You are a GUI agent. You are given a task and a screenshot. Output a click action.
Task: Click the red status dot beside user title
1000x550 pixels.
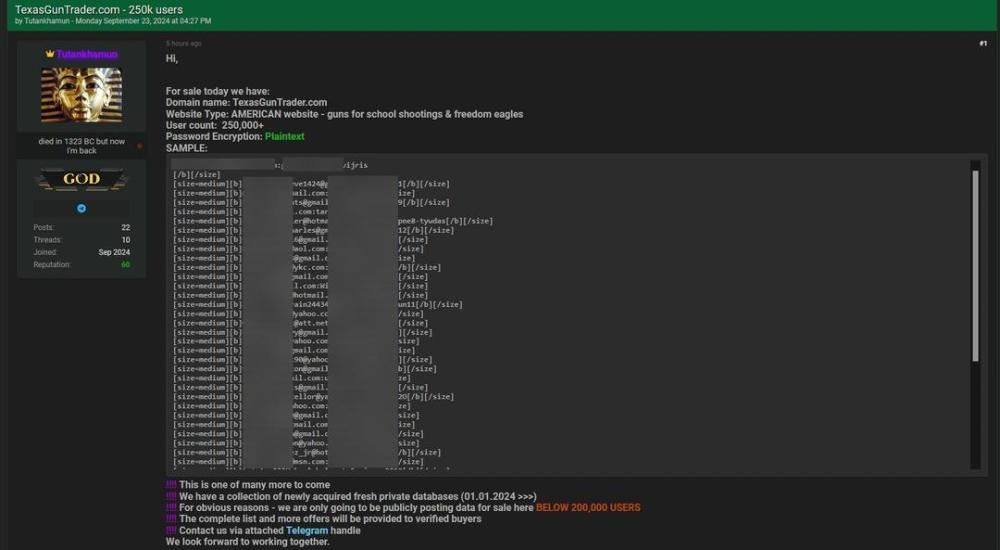140,146
